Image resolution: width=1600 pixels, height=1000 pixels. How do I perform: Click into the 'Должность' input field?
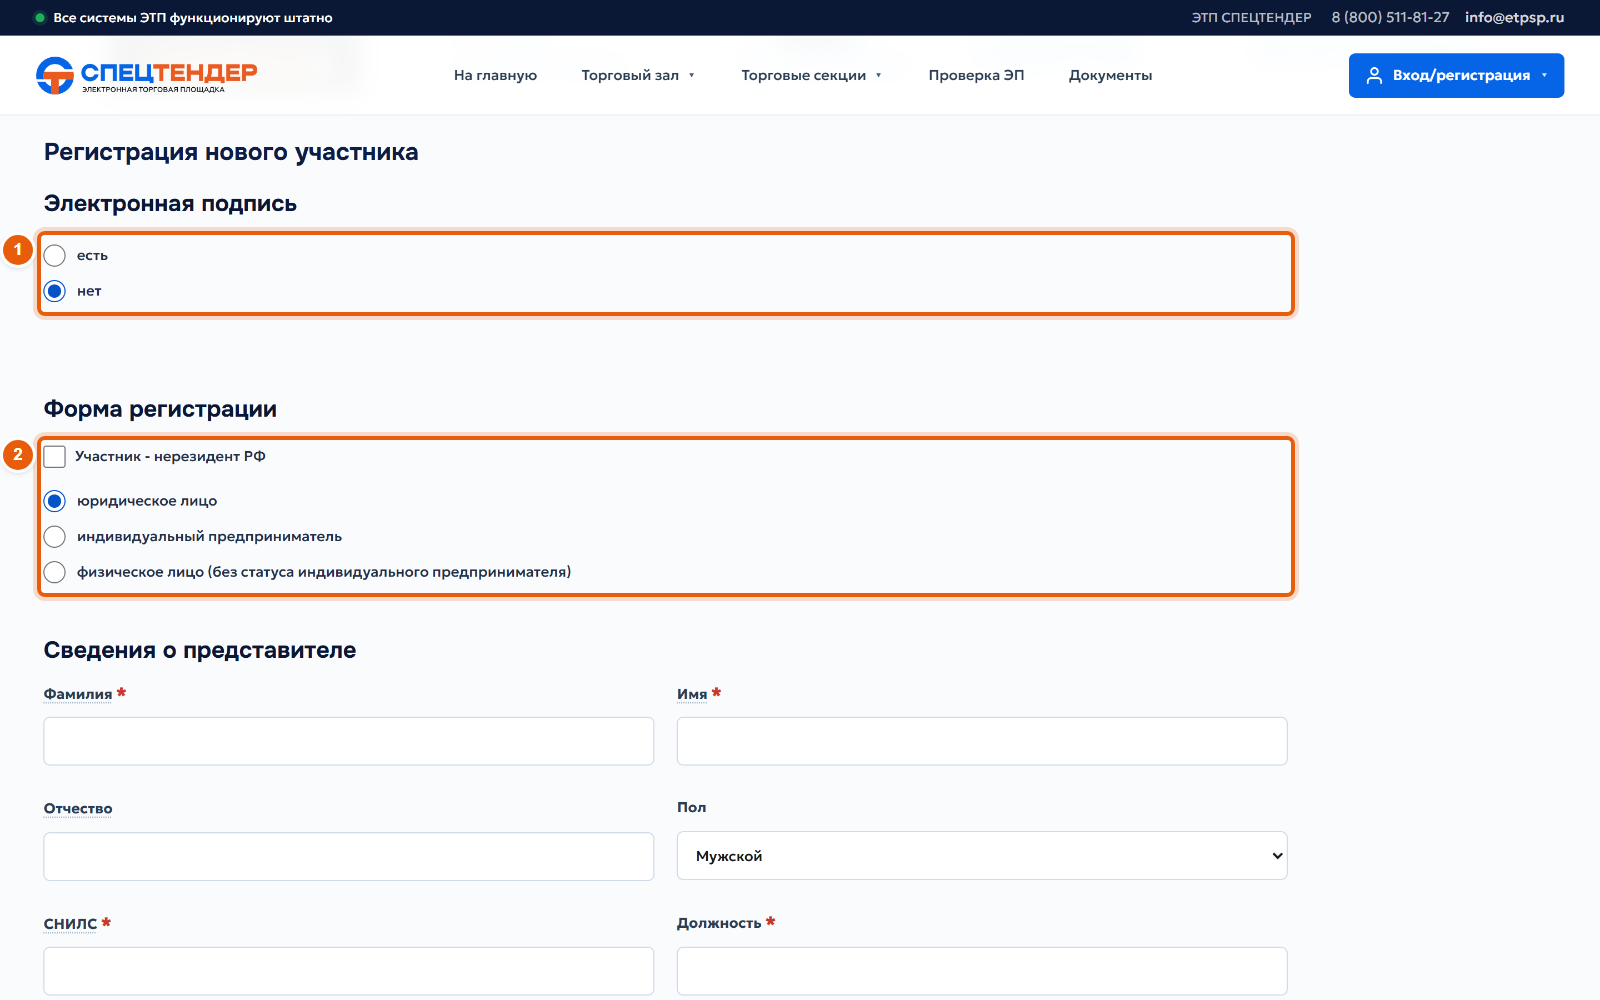click(x=982, y=971)
